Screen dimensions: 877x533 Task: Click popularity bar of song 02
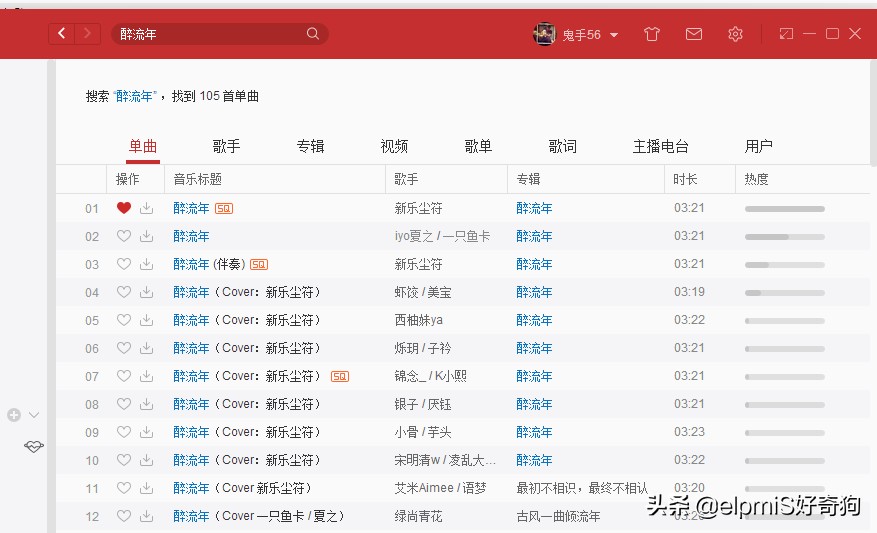tap(785, 237)
